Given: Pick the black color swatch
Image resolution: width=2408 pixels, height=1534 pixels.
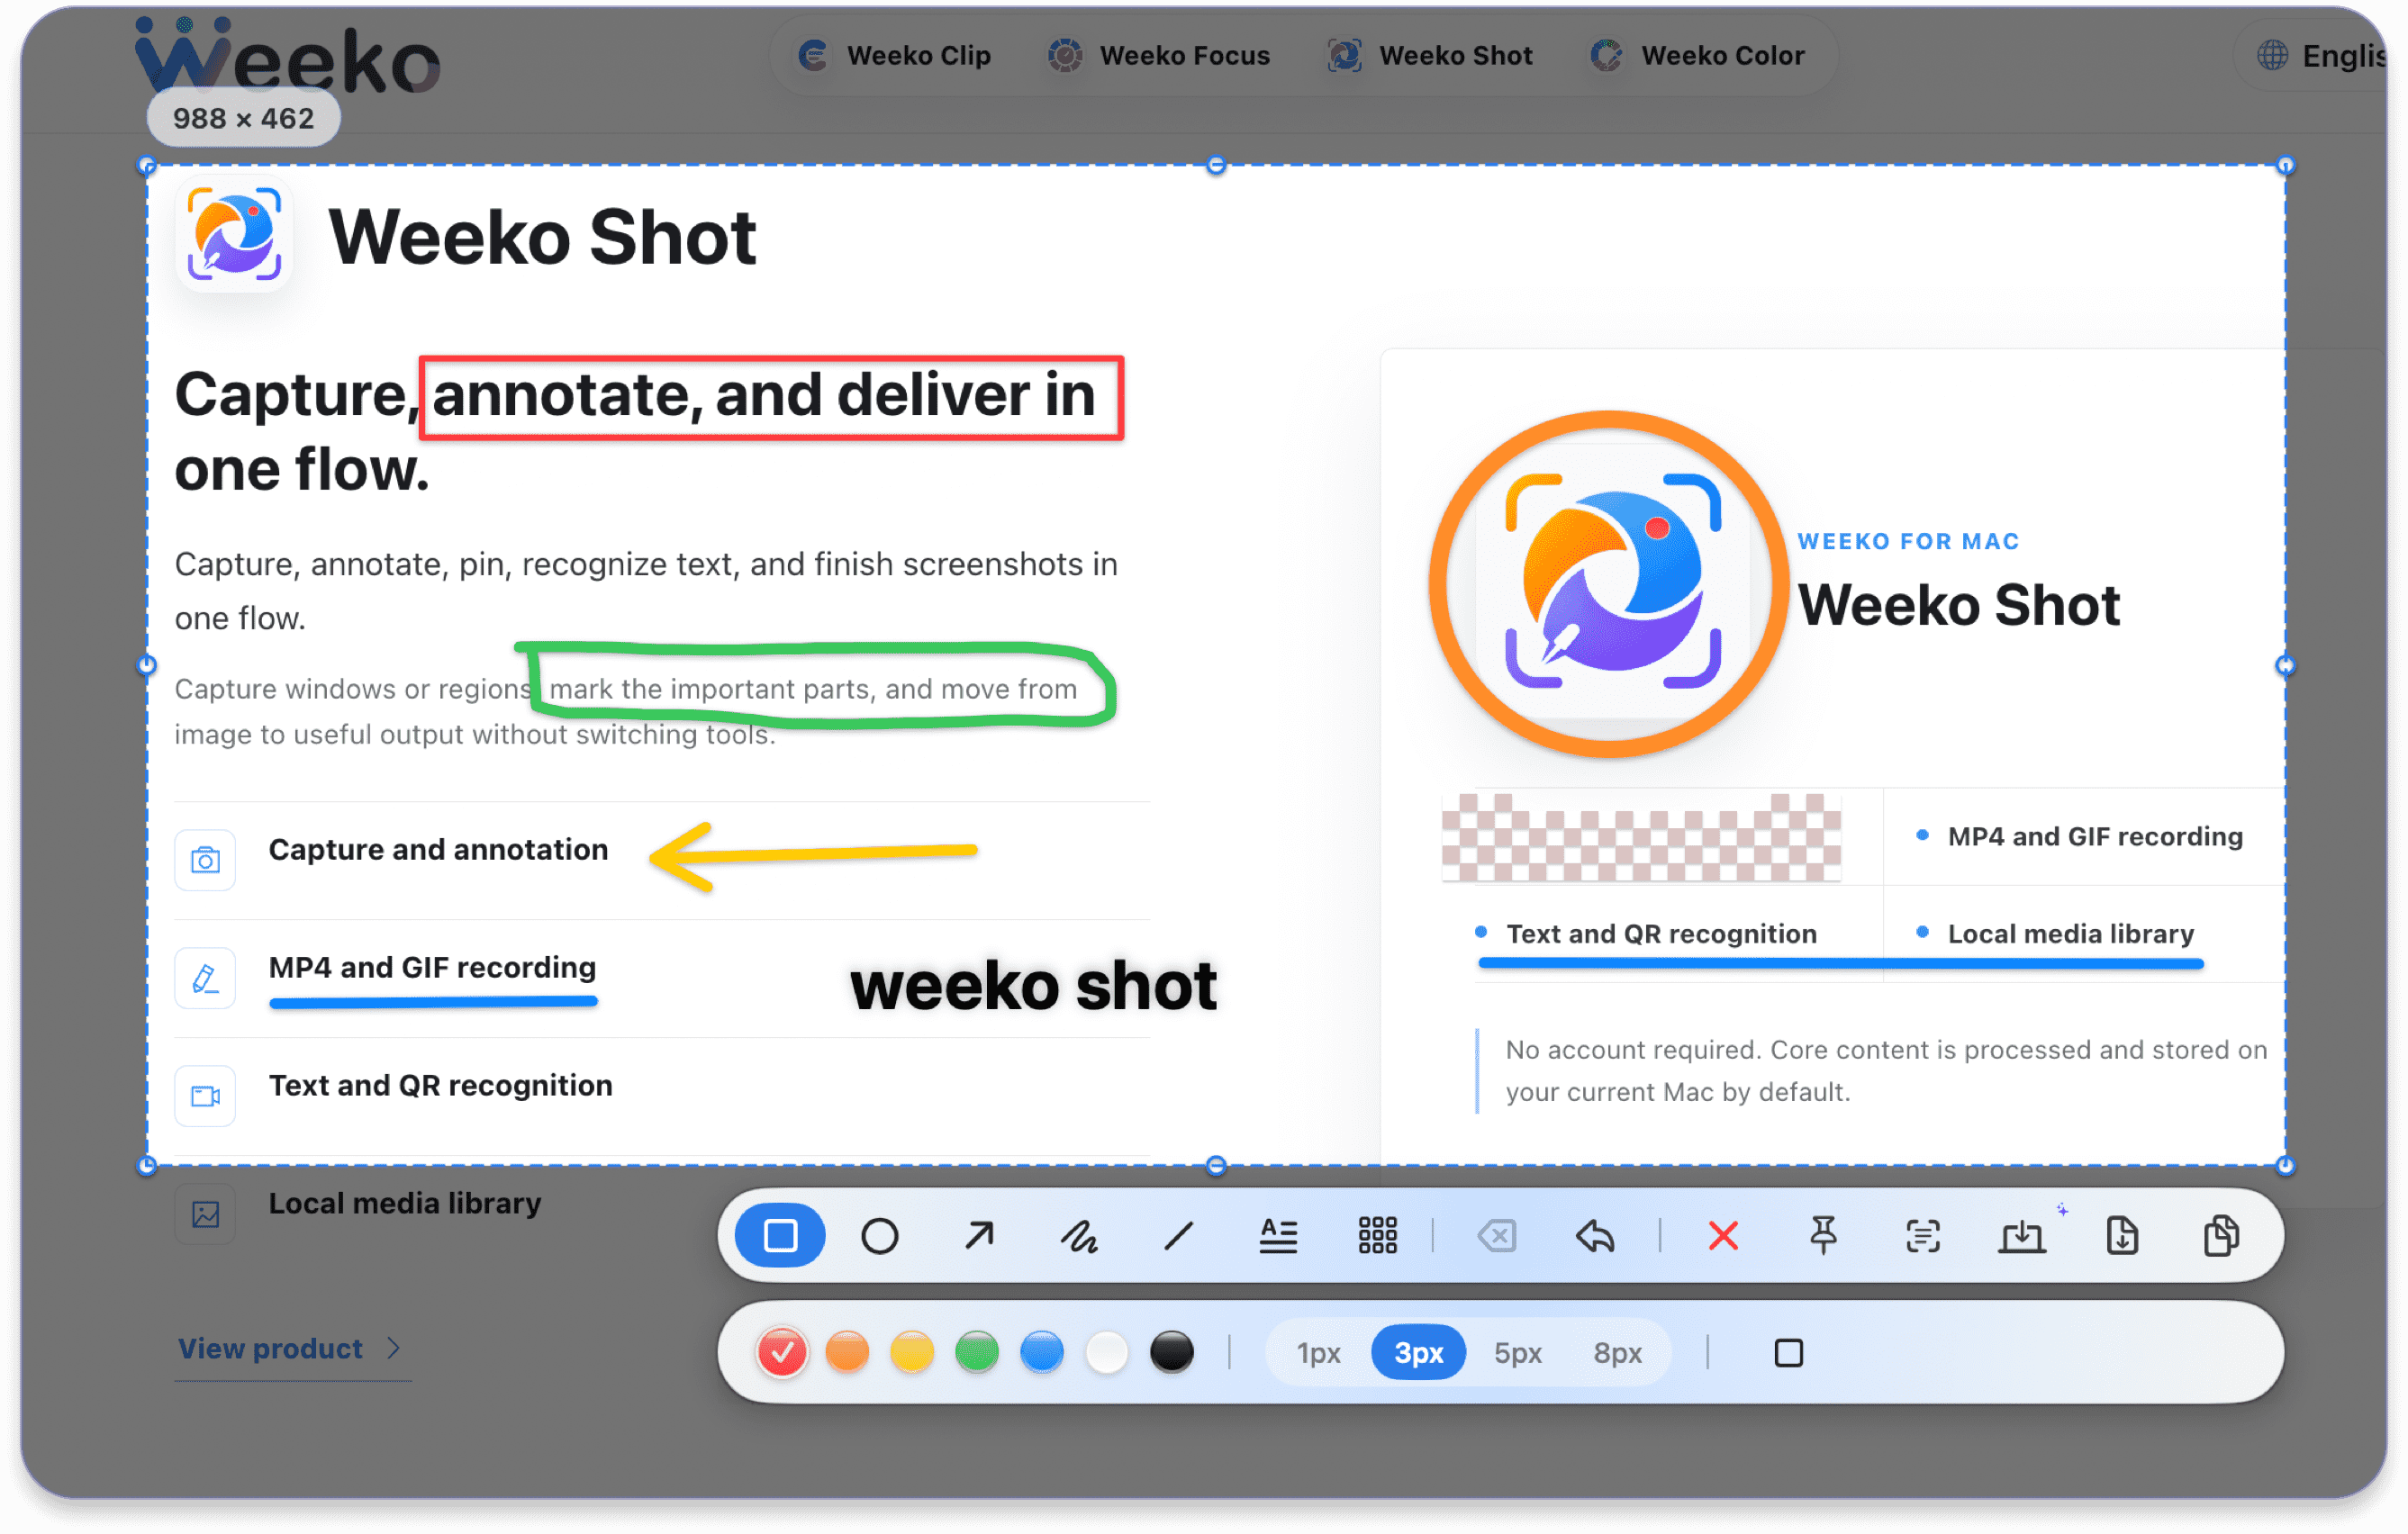Looking at the screenshot, I should pos(1172,1353).
